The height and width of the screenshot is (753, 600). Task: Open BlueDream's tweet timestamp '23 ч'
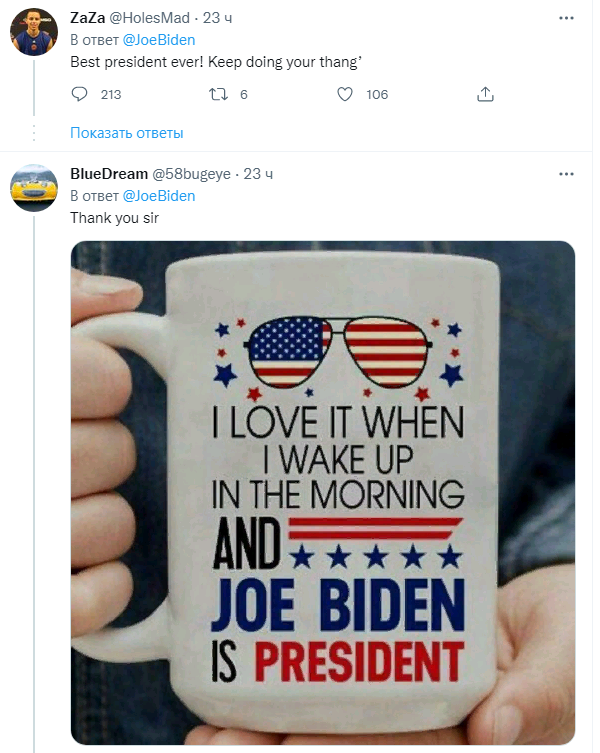[x=258, y=174]
